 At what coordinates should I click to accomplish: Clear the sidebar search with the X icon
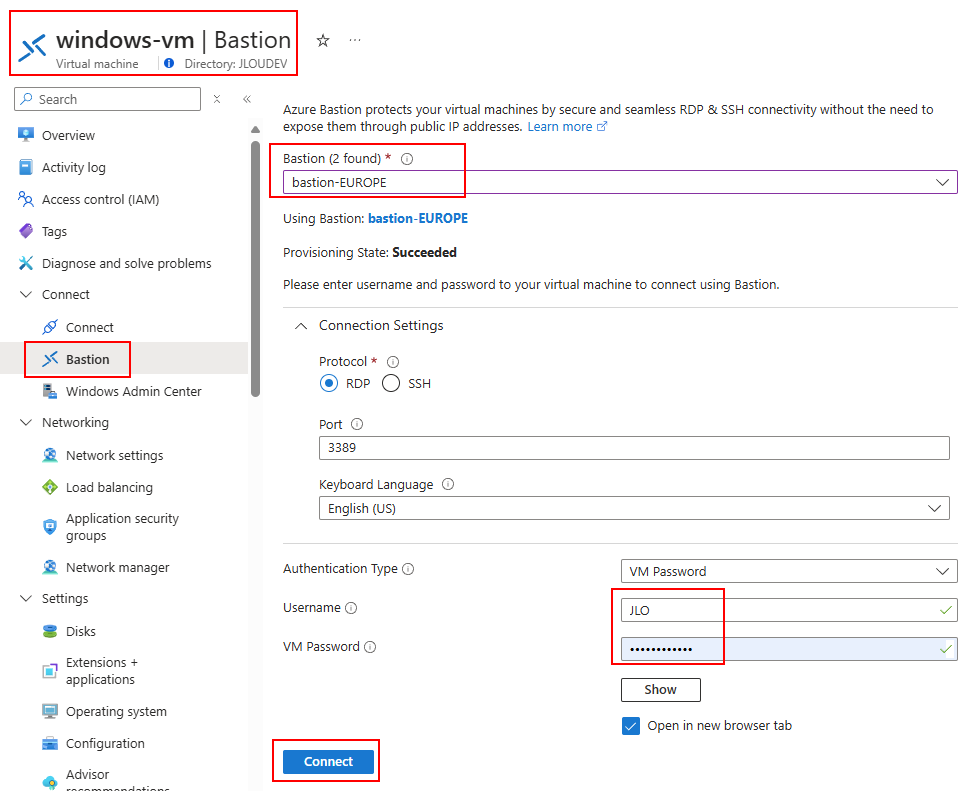pos(217,99)
